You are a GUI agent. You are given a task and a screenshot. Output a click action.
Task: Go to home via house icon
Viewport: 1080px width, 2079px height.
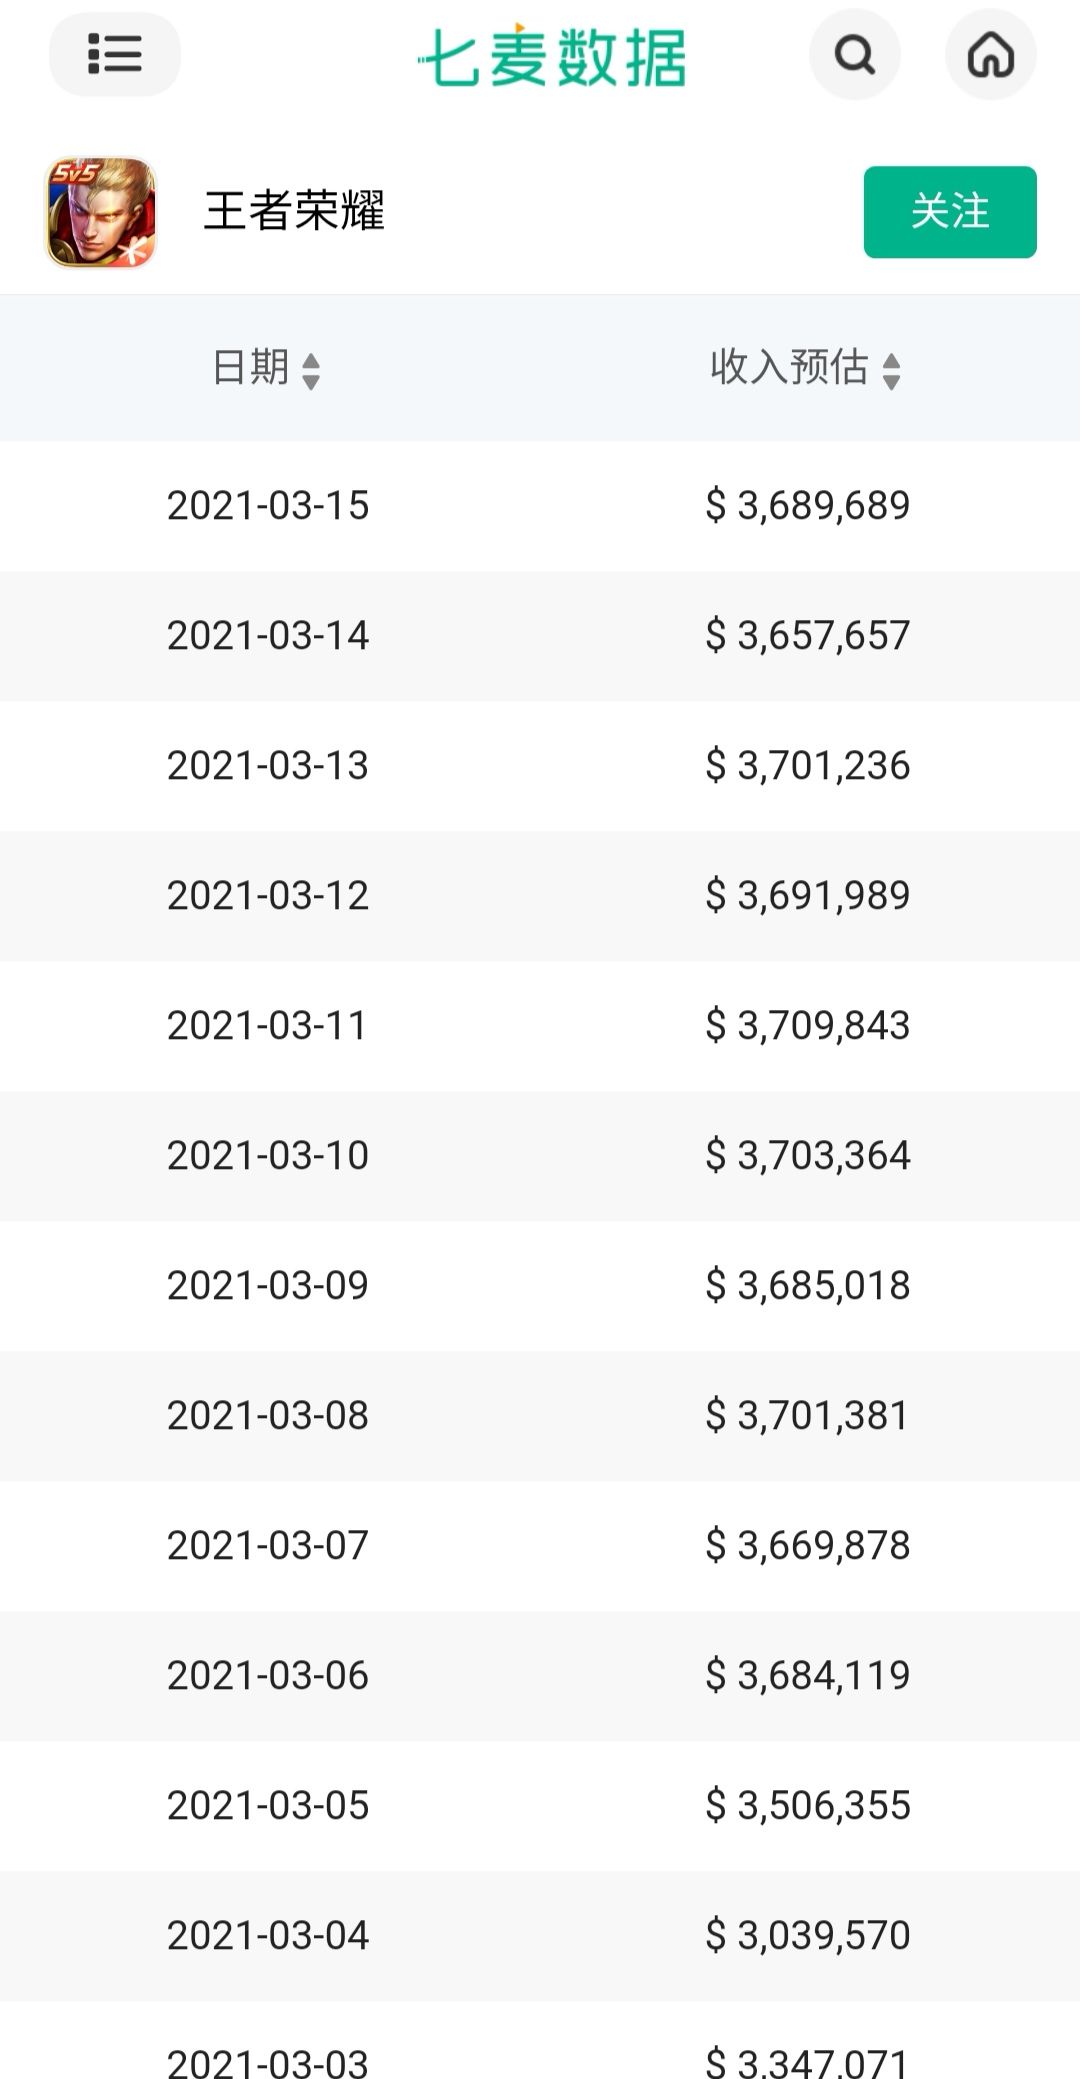pyautogui.click(x=990, y=55)
